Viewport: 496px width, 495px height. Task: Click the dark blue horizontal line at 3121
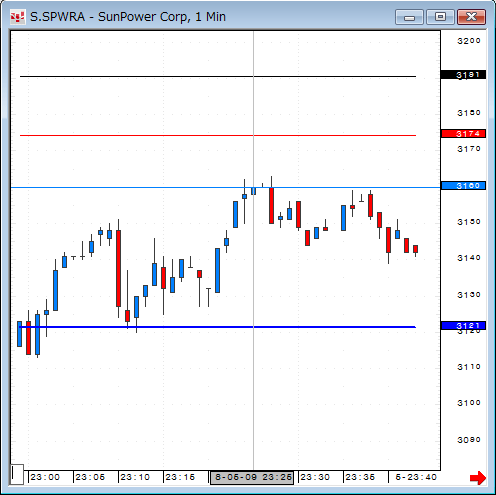(218, 327)
